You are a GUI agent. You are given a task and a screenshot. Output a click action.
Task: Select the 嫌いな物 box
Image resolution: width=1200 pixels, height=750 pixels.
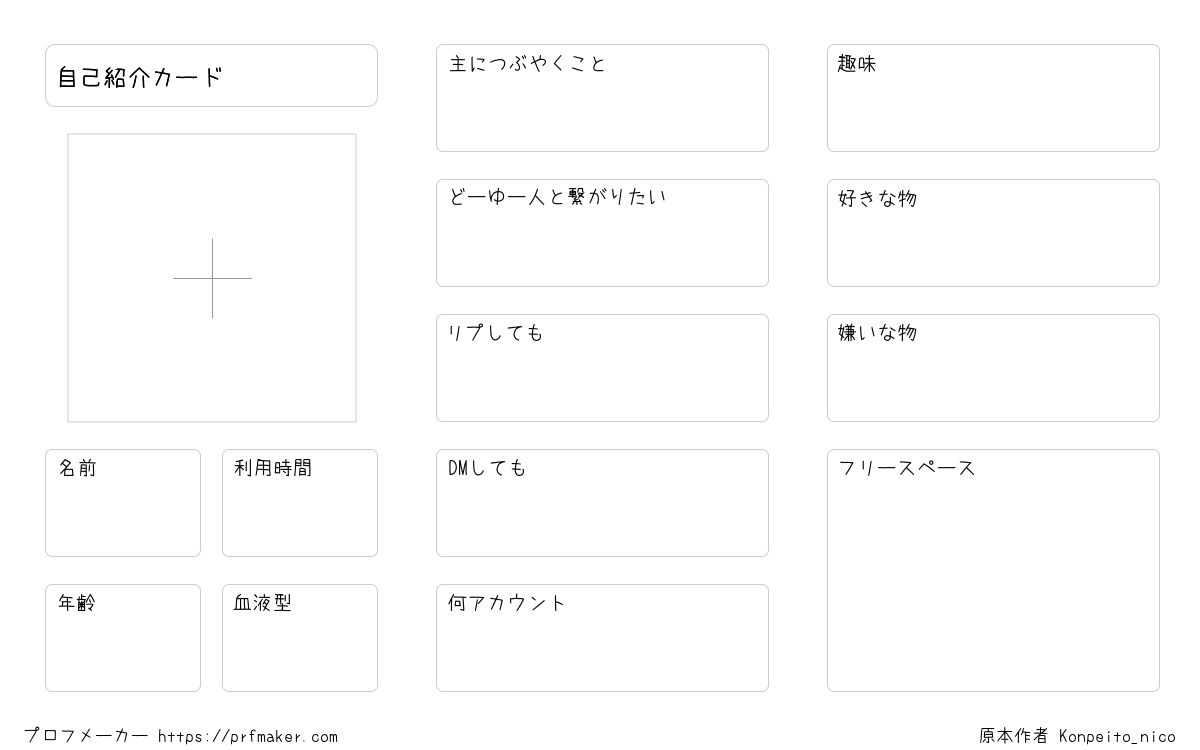pyautogui.click(x=993, y=368)
